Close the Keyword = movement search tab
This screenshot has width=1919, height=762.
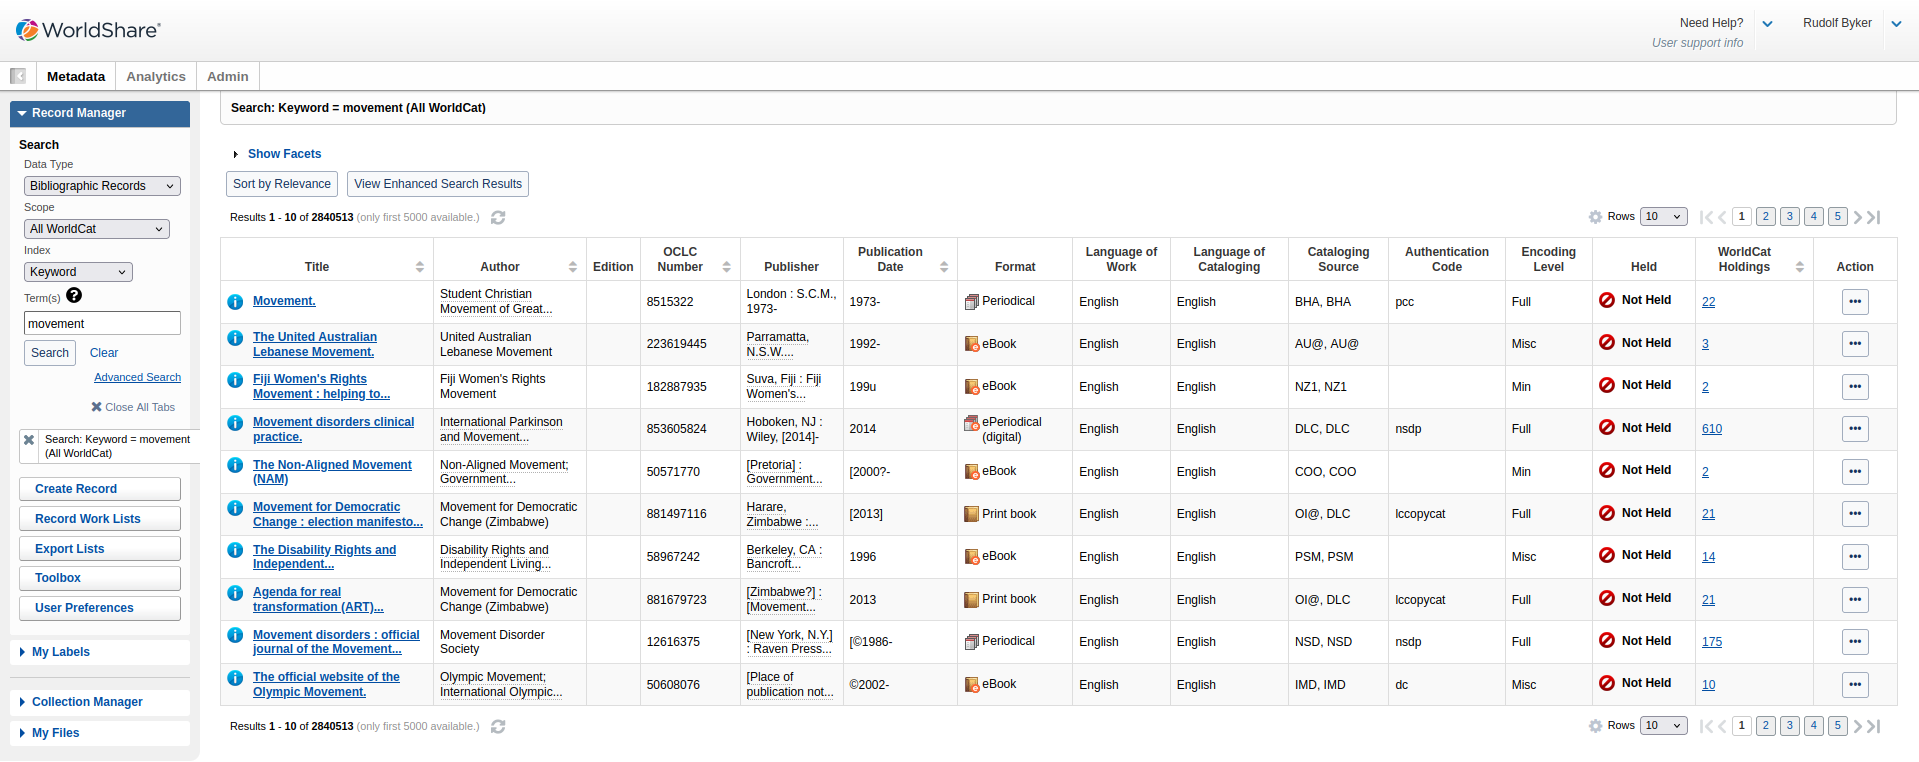29,440
